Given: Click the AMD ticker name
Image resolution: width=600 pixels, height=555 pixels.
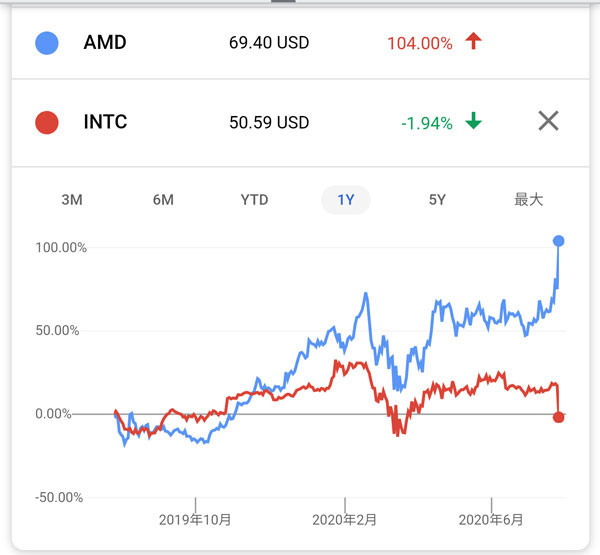Looking at the screenshot, I should coord(105,43).
